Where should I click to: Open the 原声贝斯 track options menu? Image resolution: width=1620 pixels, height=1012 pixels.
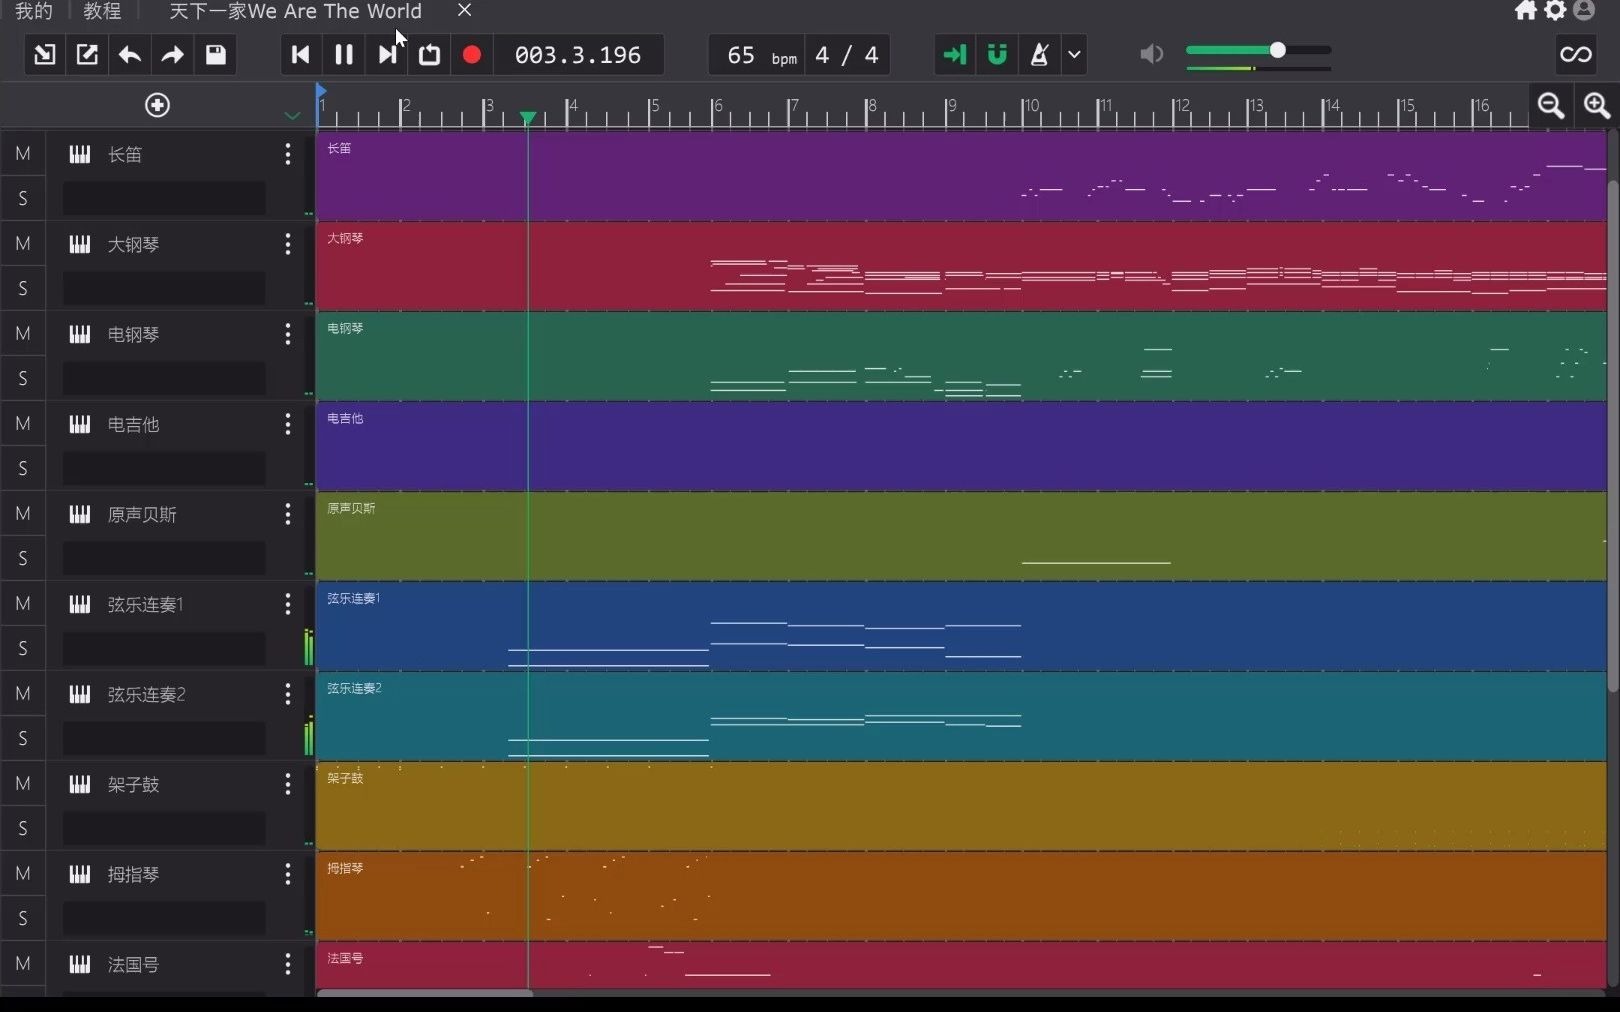point(288,514)
